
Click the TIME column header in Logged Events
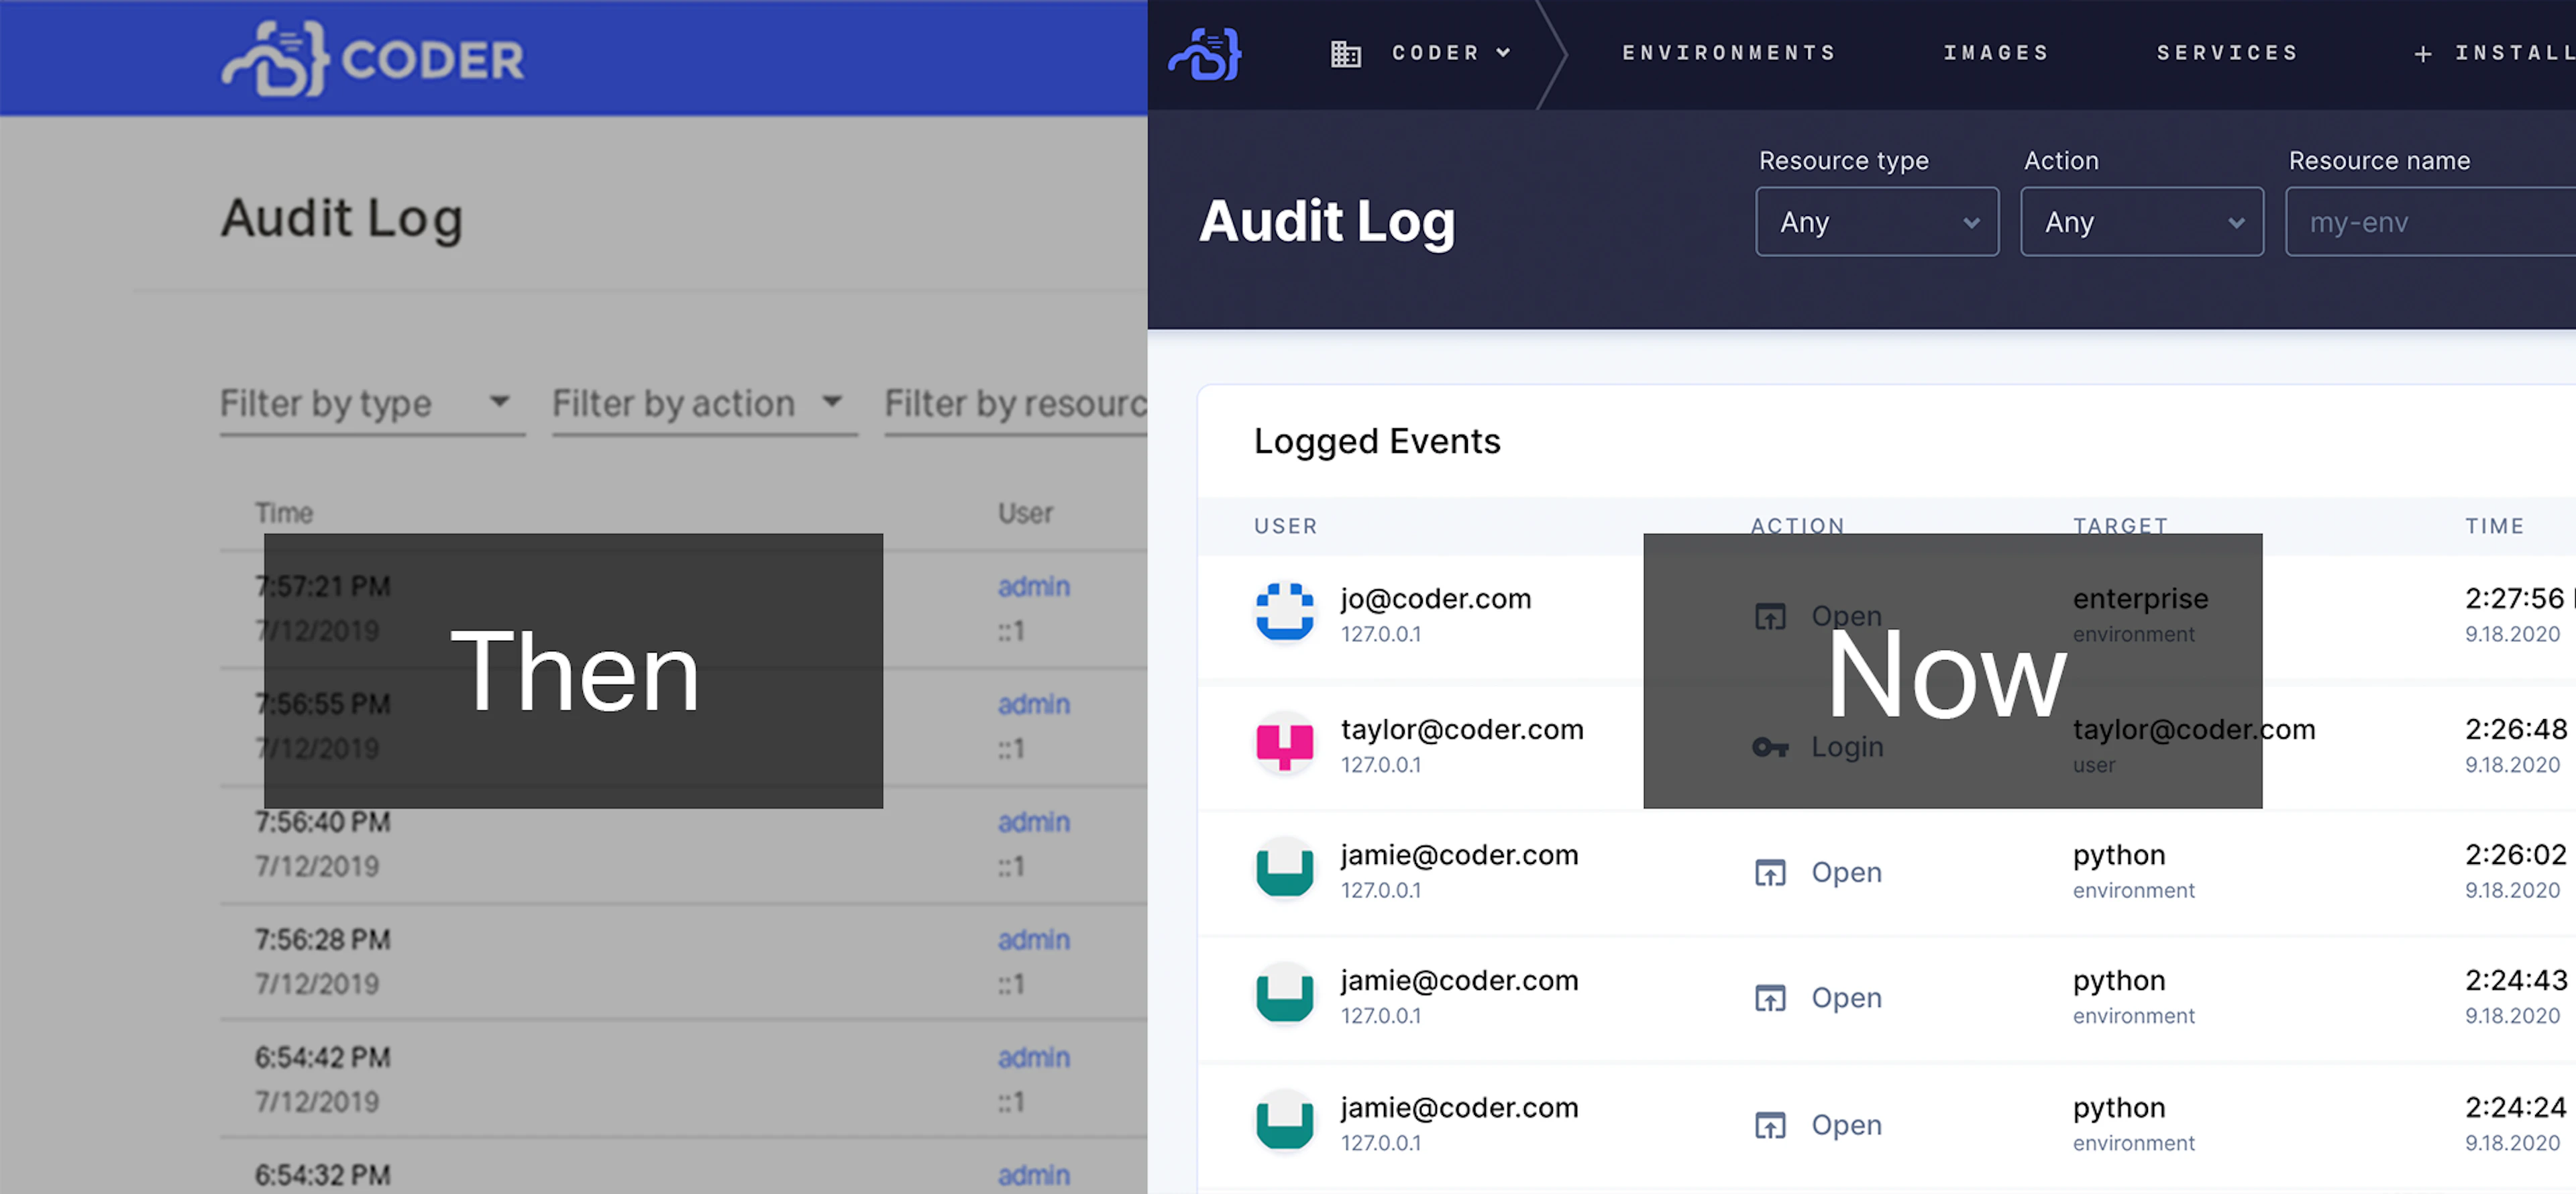[x=2494, y=526]
